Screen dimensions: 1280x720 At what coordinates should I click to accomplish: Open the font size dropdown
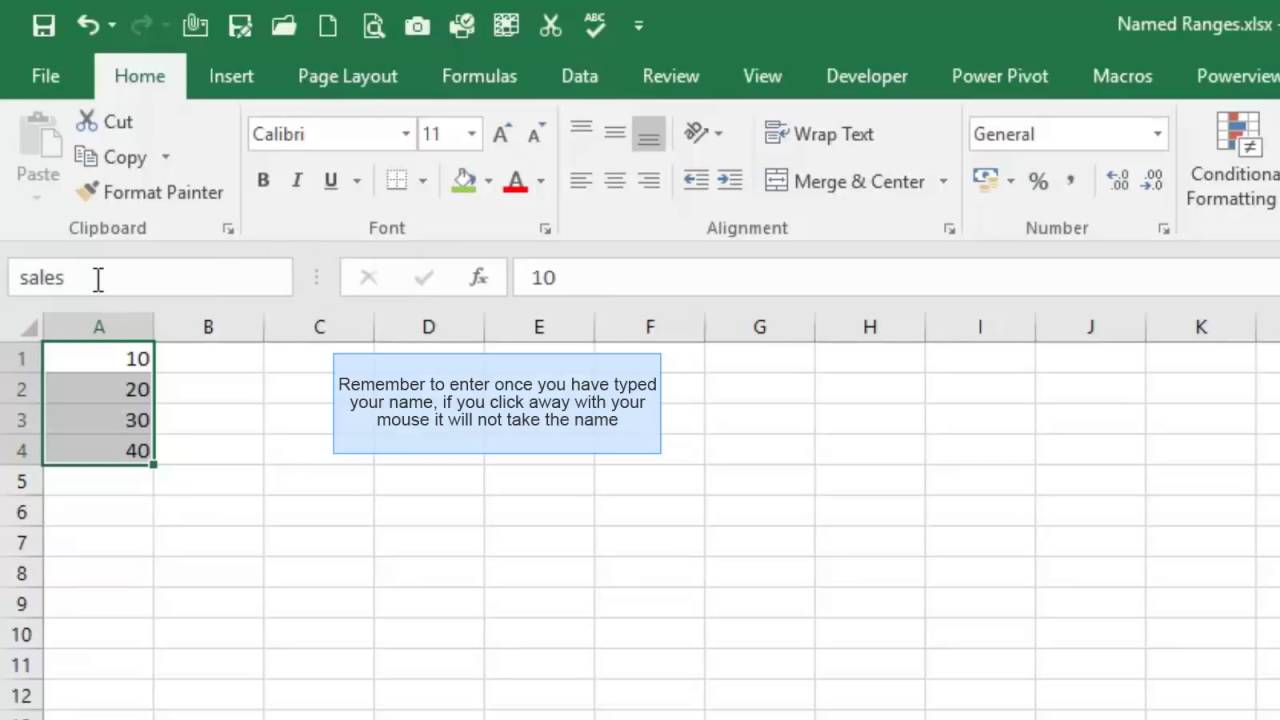click(471, 134)
